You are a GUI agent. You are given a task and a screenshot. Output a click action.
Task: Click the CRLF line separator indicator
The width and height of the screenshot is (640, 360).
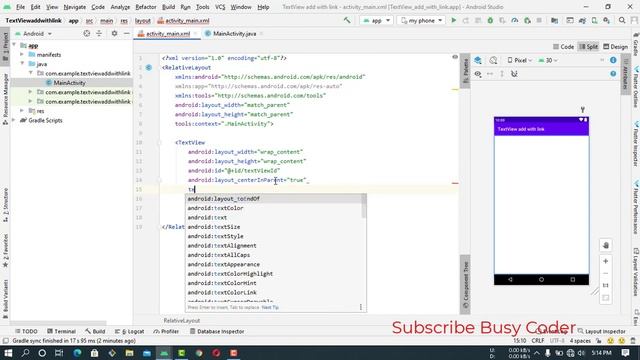coord(538,340)
